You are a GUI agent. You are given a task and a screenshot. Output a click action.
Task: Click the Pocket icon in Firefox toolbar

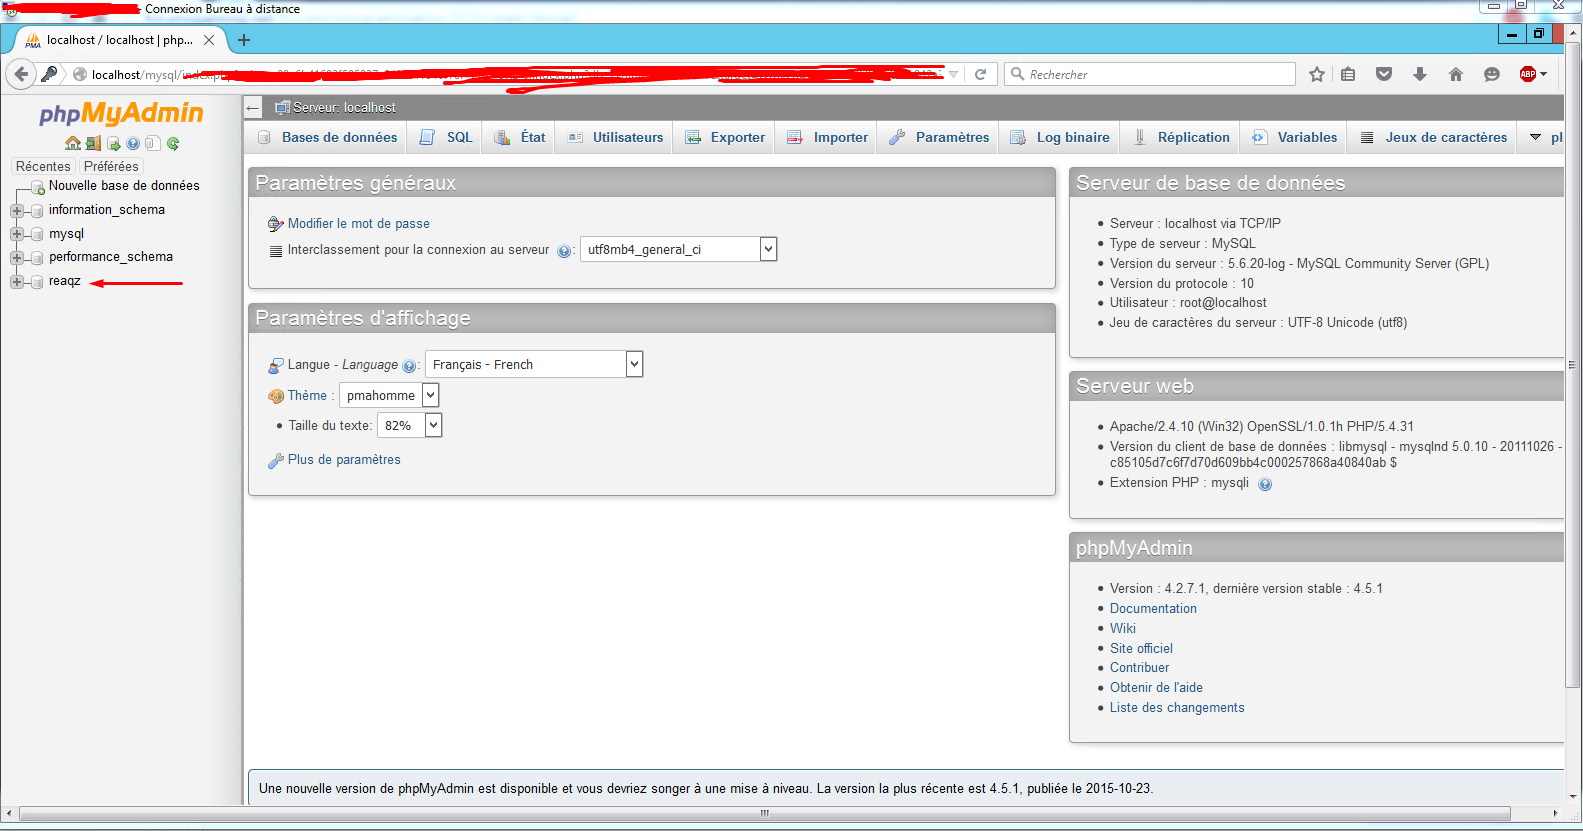click(x=1384, y=74)
